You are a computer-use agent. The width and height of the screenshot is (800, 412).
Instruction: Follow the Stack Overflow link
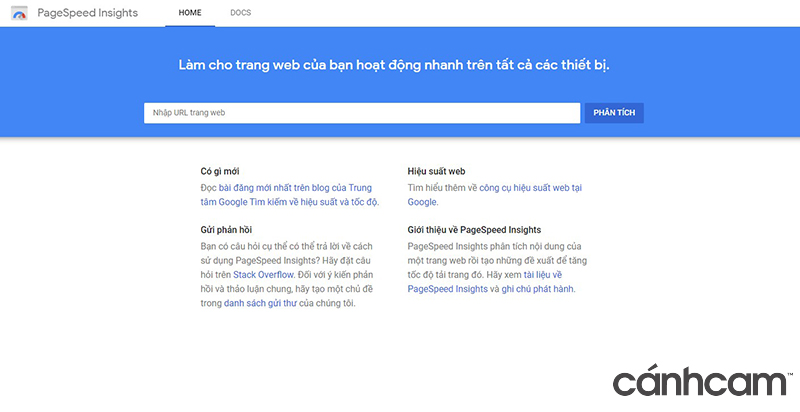(263, 274)
